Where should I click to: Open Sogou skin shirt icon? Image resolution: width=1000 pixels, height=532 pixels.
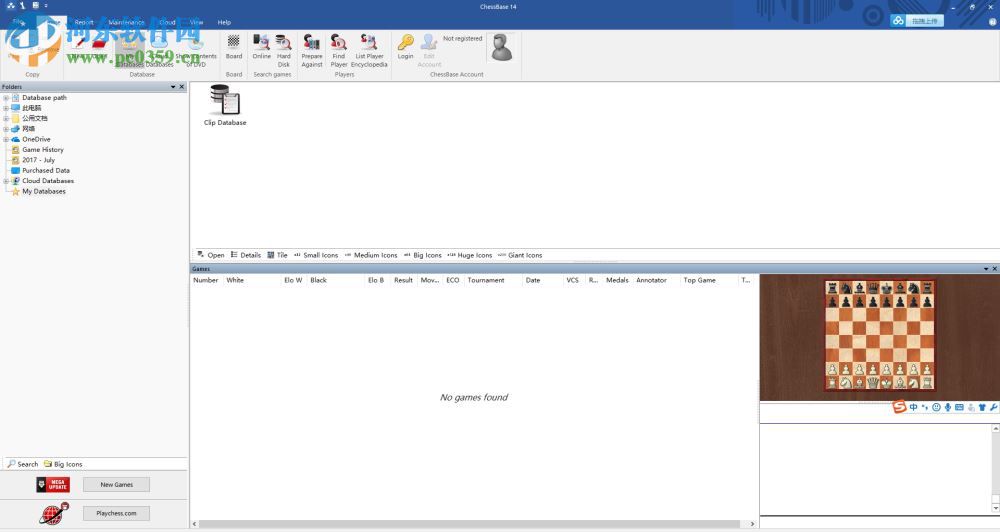coord(982,407)
